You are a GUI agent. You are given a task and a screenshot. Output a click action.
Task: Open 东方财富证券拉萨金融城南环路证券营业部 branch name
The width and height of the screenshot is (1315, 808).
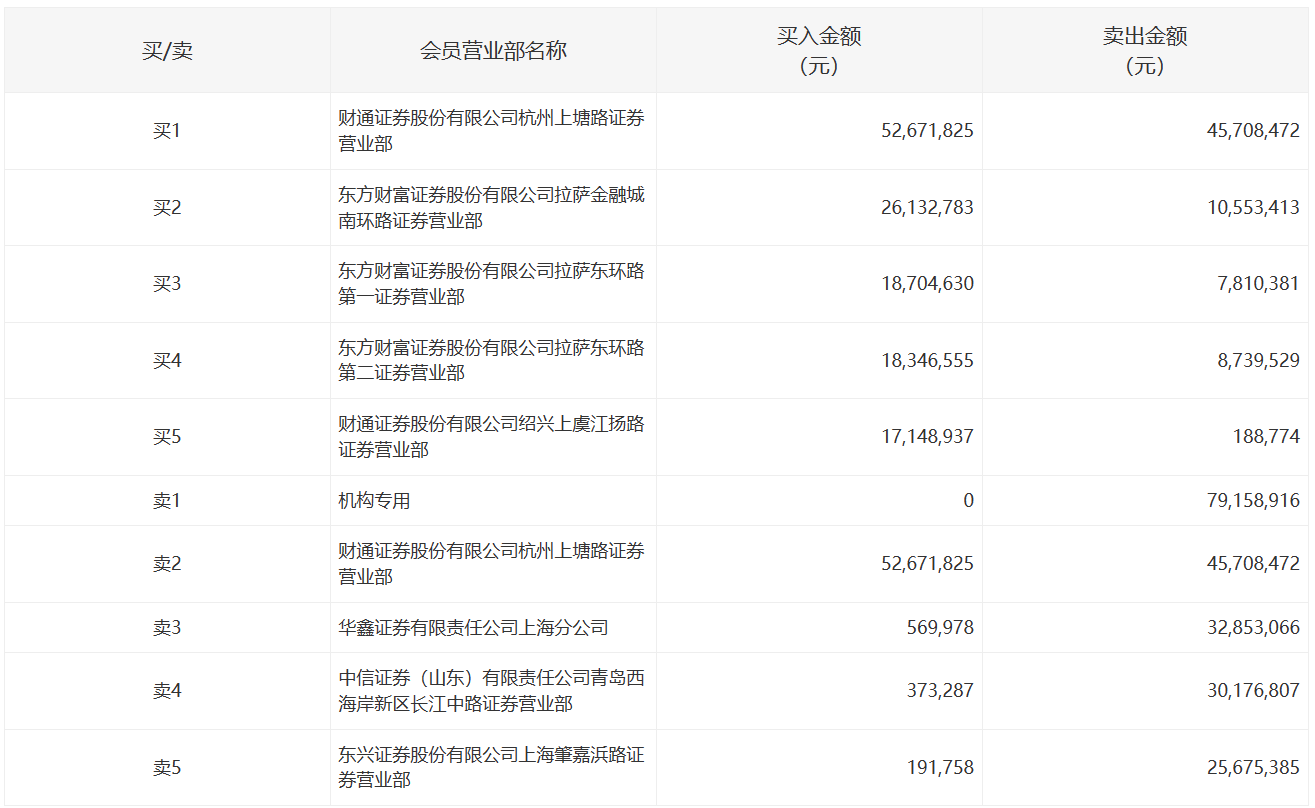coord(491,207)
